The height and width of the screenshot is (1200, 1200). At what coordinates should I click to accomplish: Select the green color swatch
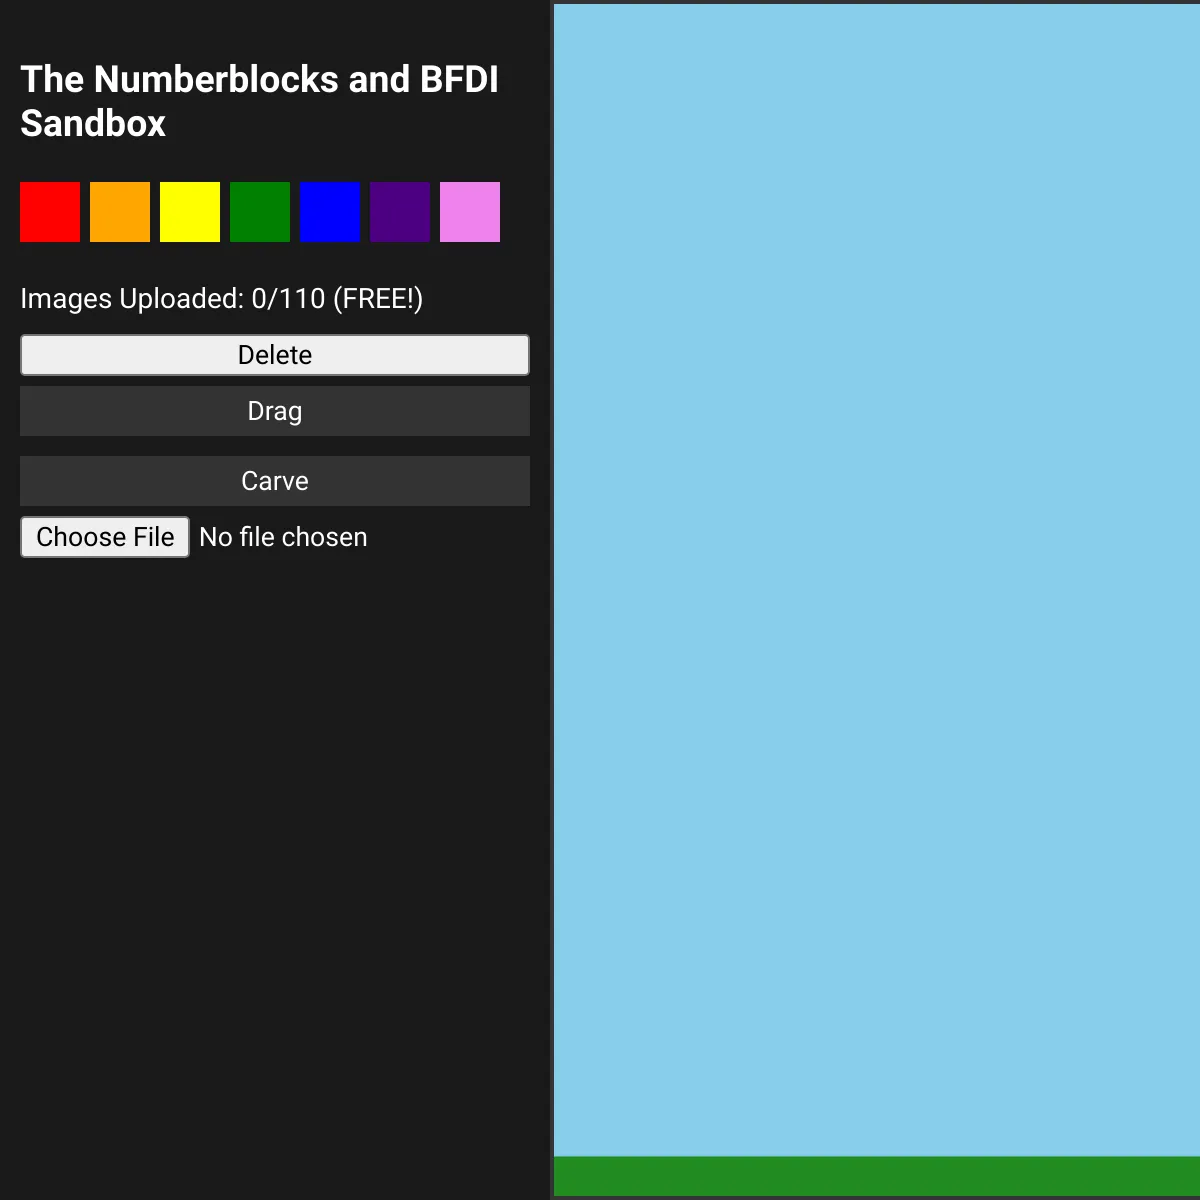tap(259, 211)
